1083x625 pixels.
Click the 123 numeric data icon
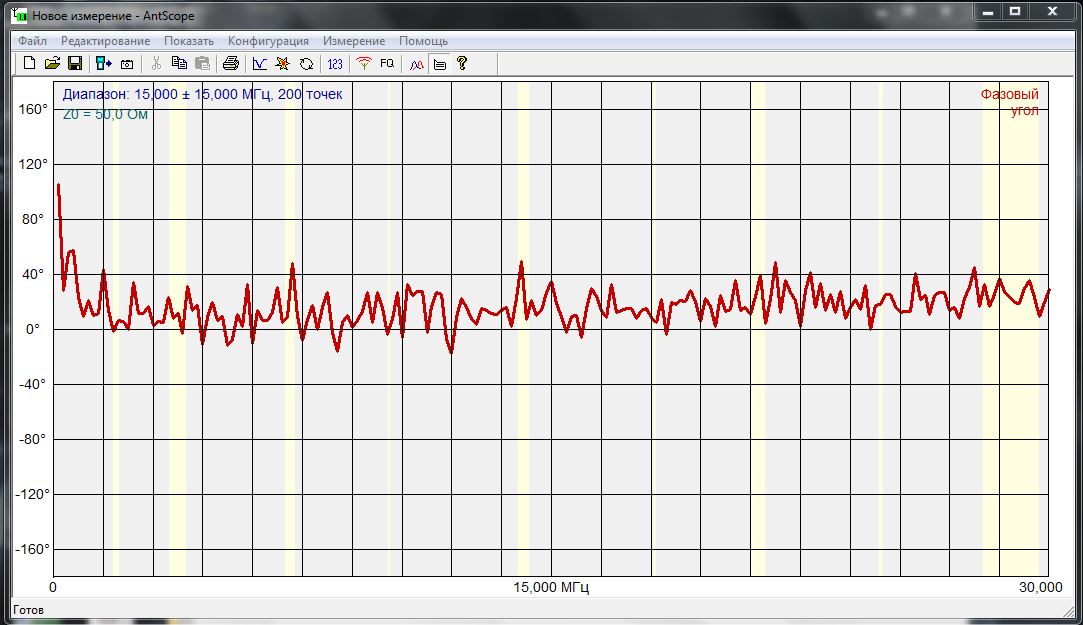tap(335, 63)
